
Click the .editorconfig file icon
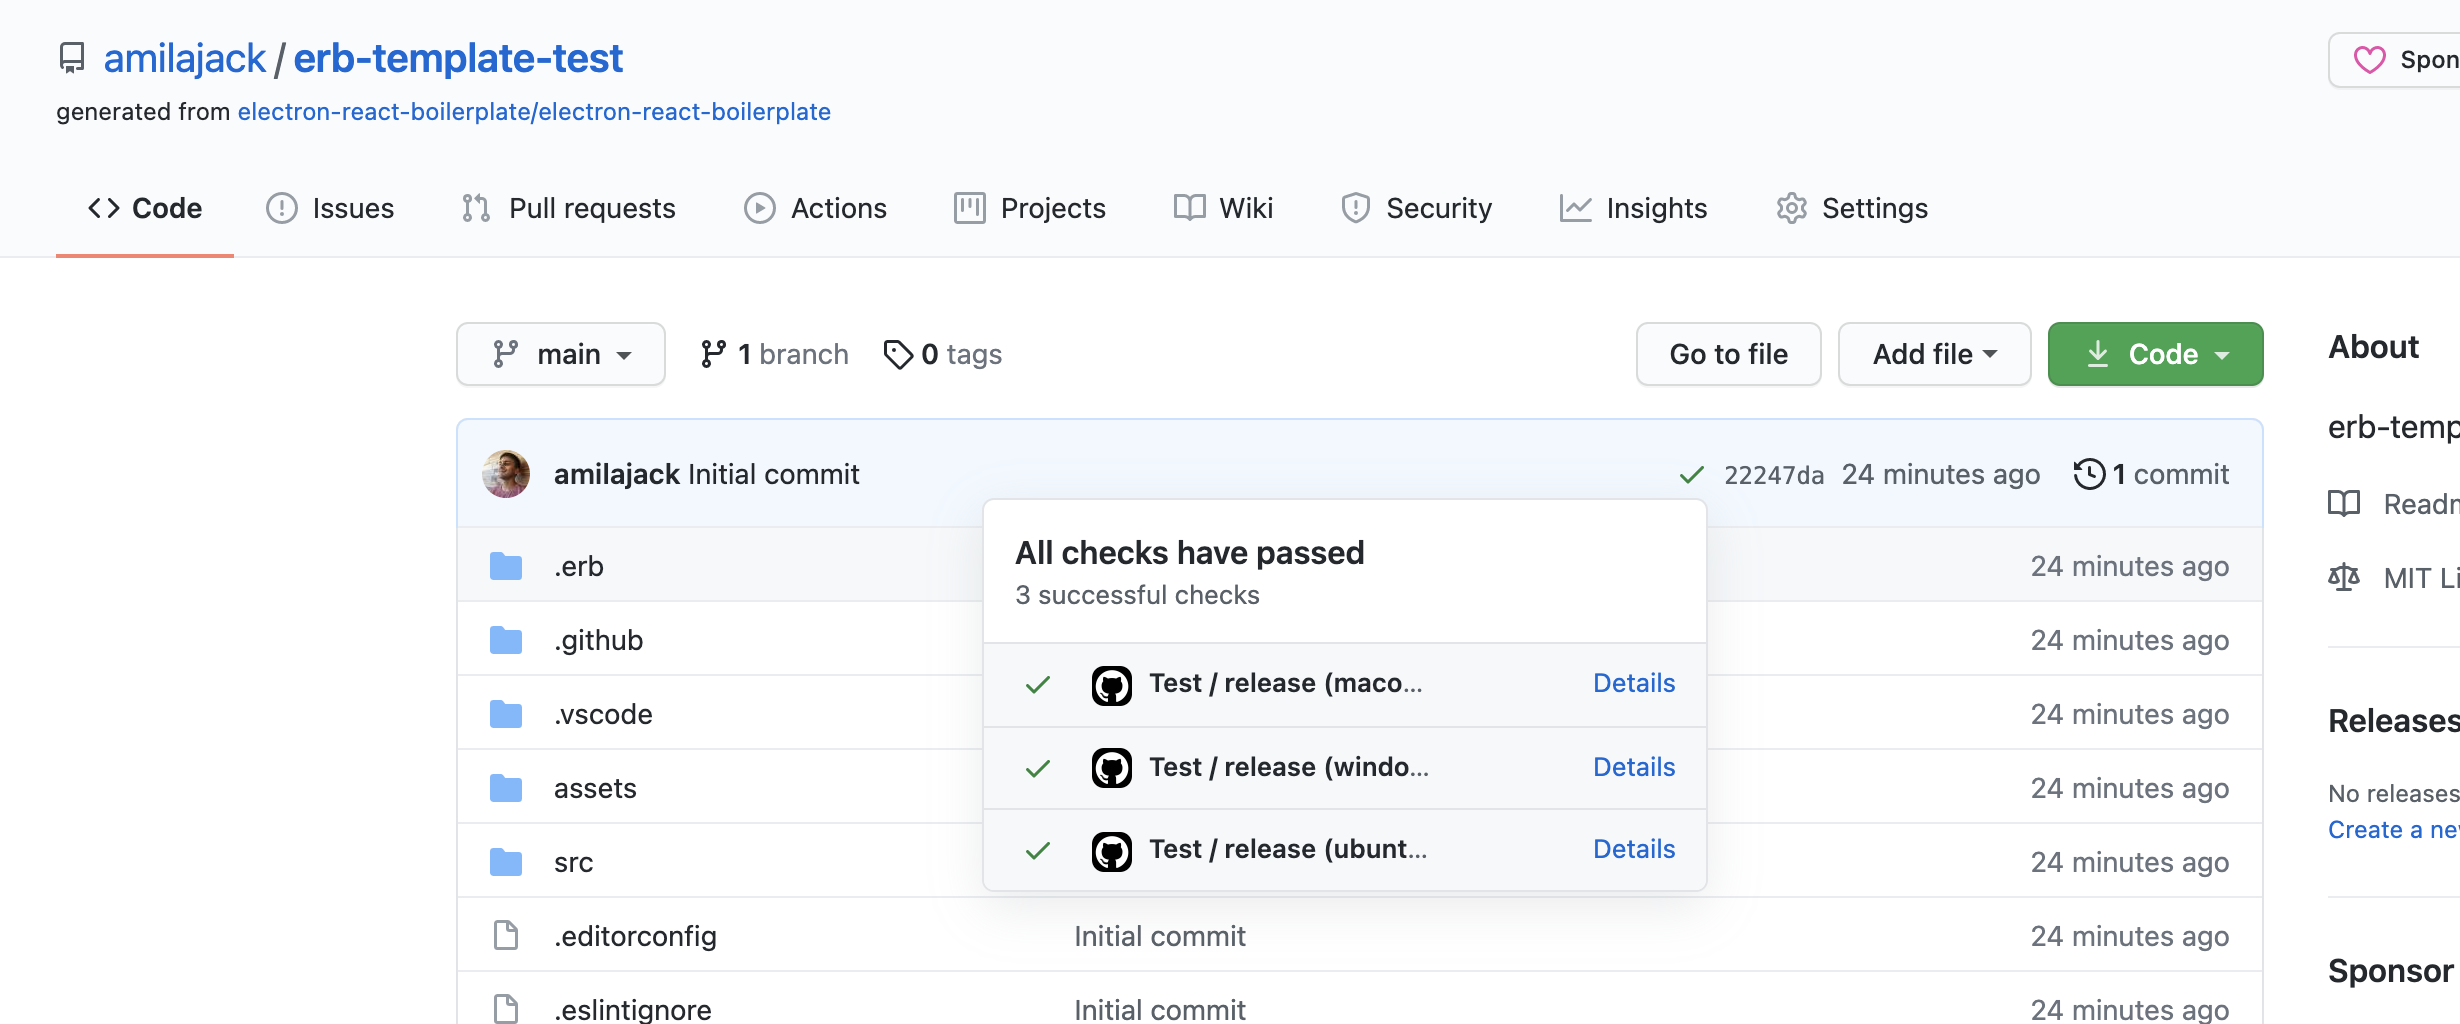coord(506,934)
